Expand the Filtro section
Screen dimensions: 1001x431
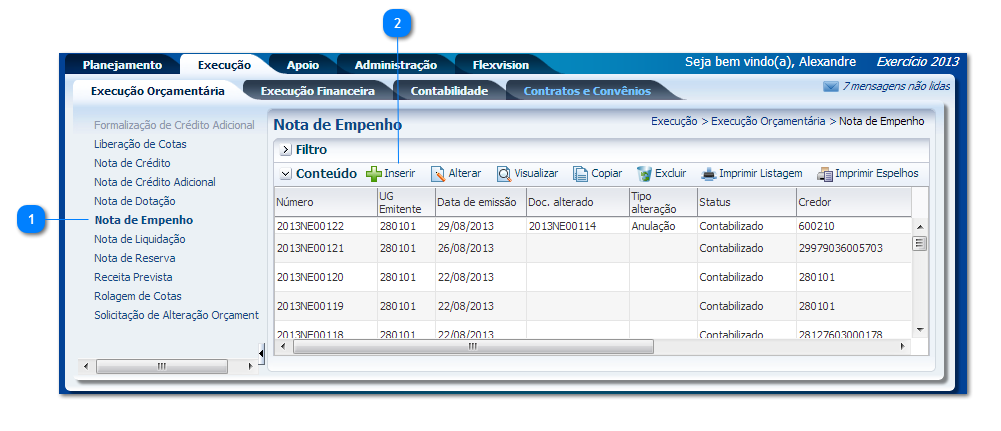tap(284, 150)
